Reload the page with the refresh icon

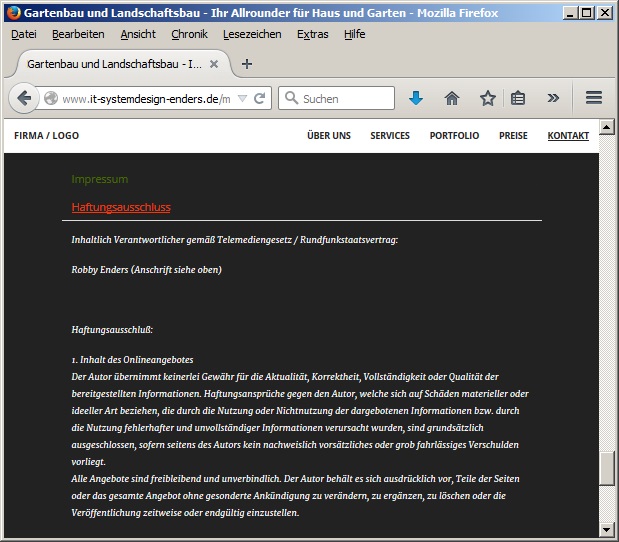[x=260, y=98]
